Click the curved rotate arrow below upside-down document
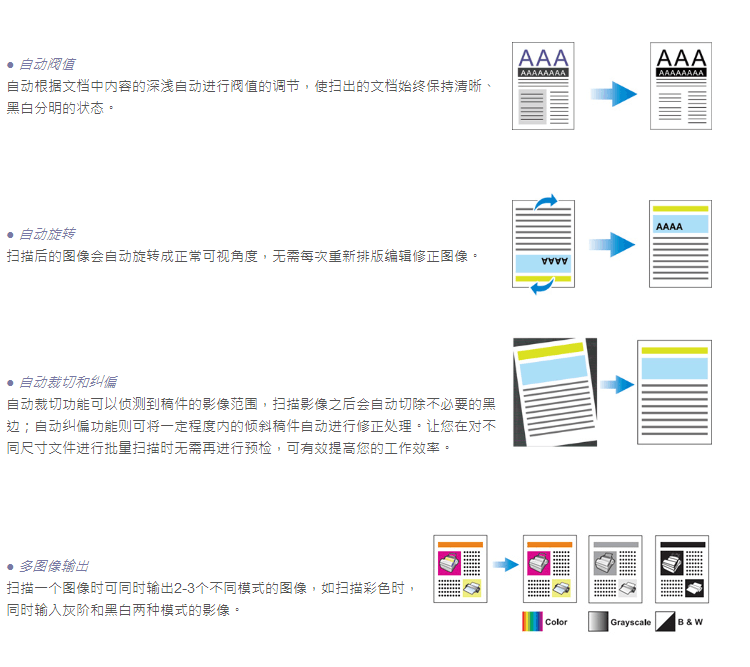Screen dimensions: 750x667 coord(542,286)
